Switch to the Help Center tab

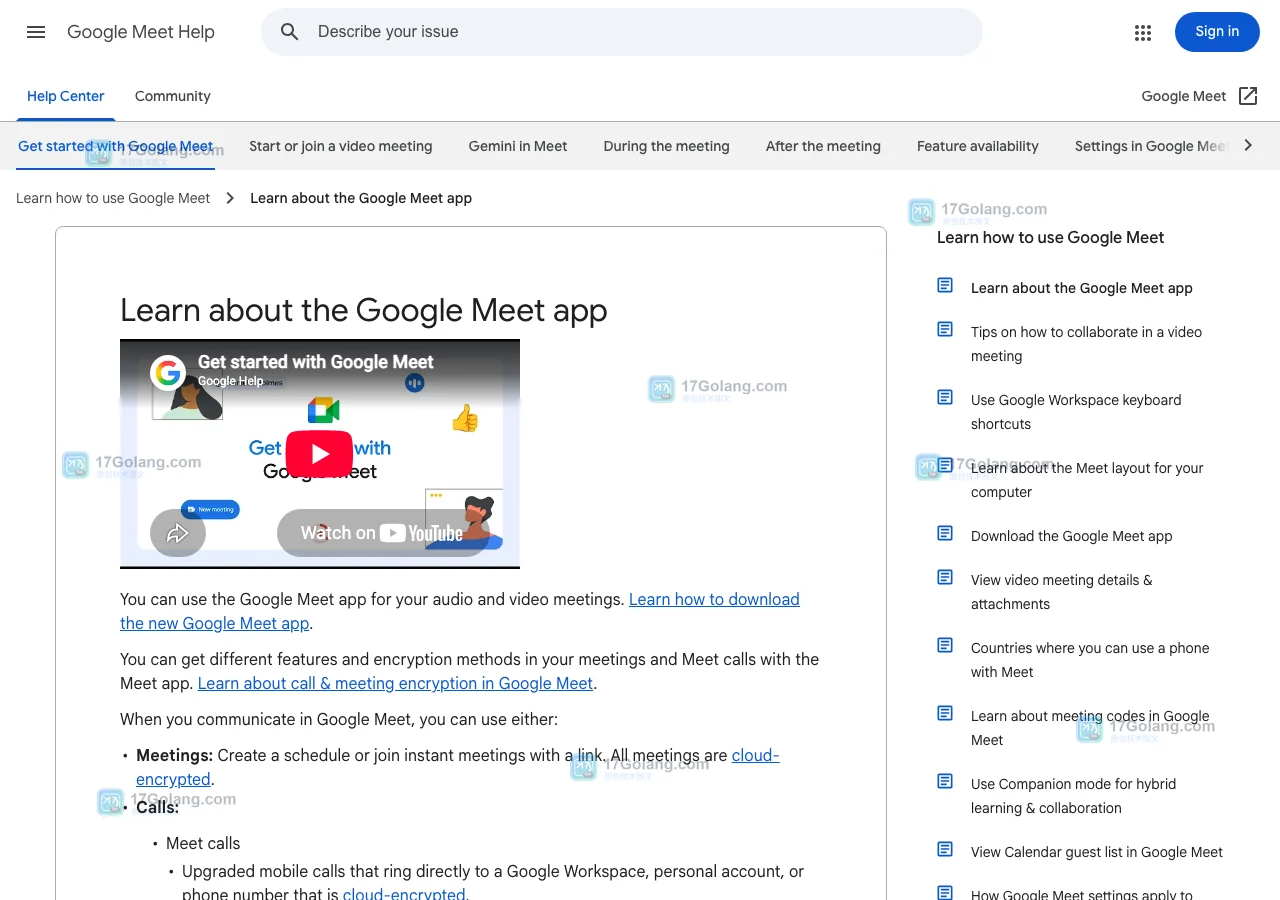click(x=66, y=96)
